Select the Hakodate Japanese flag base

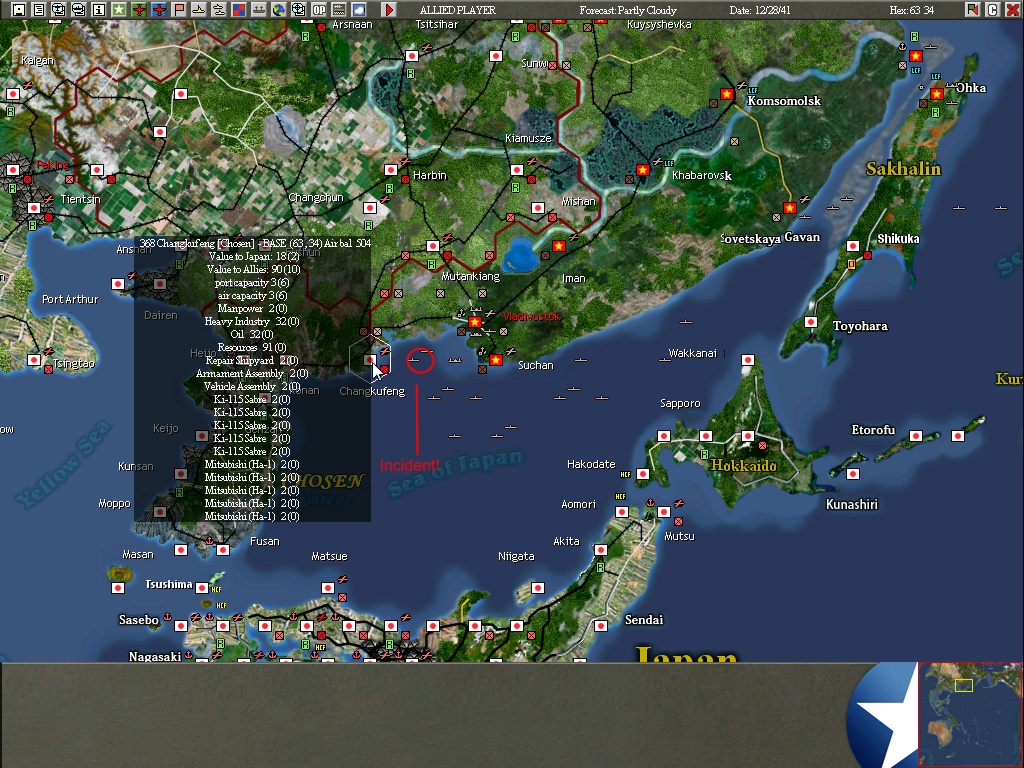[643, 474]
